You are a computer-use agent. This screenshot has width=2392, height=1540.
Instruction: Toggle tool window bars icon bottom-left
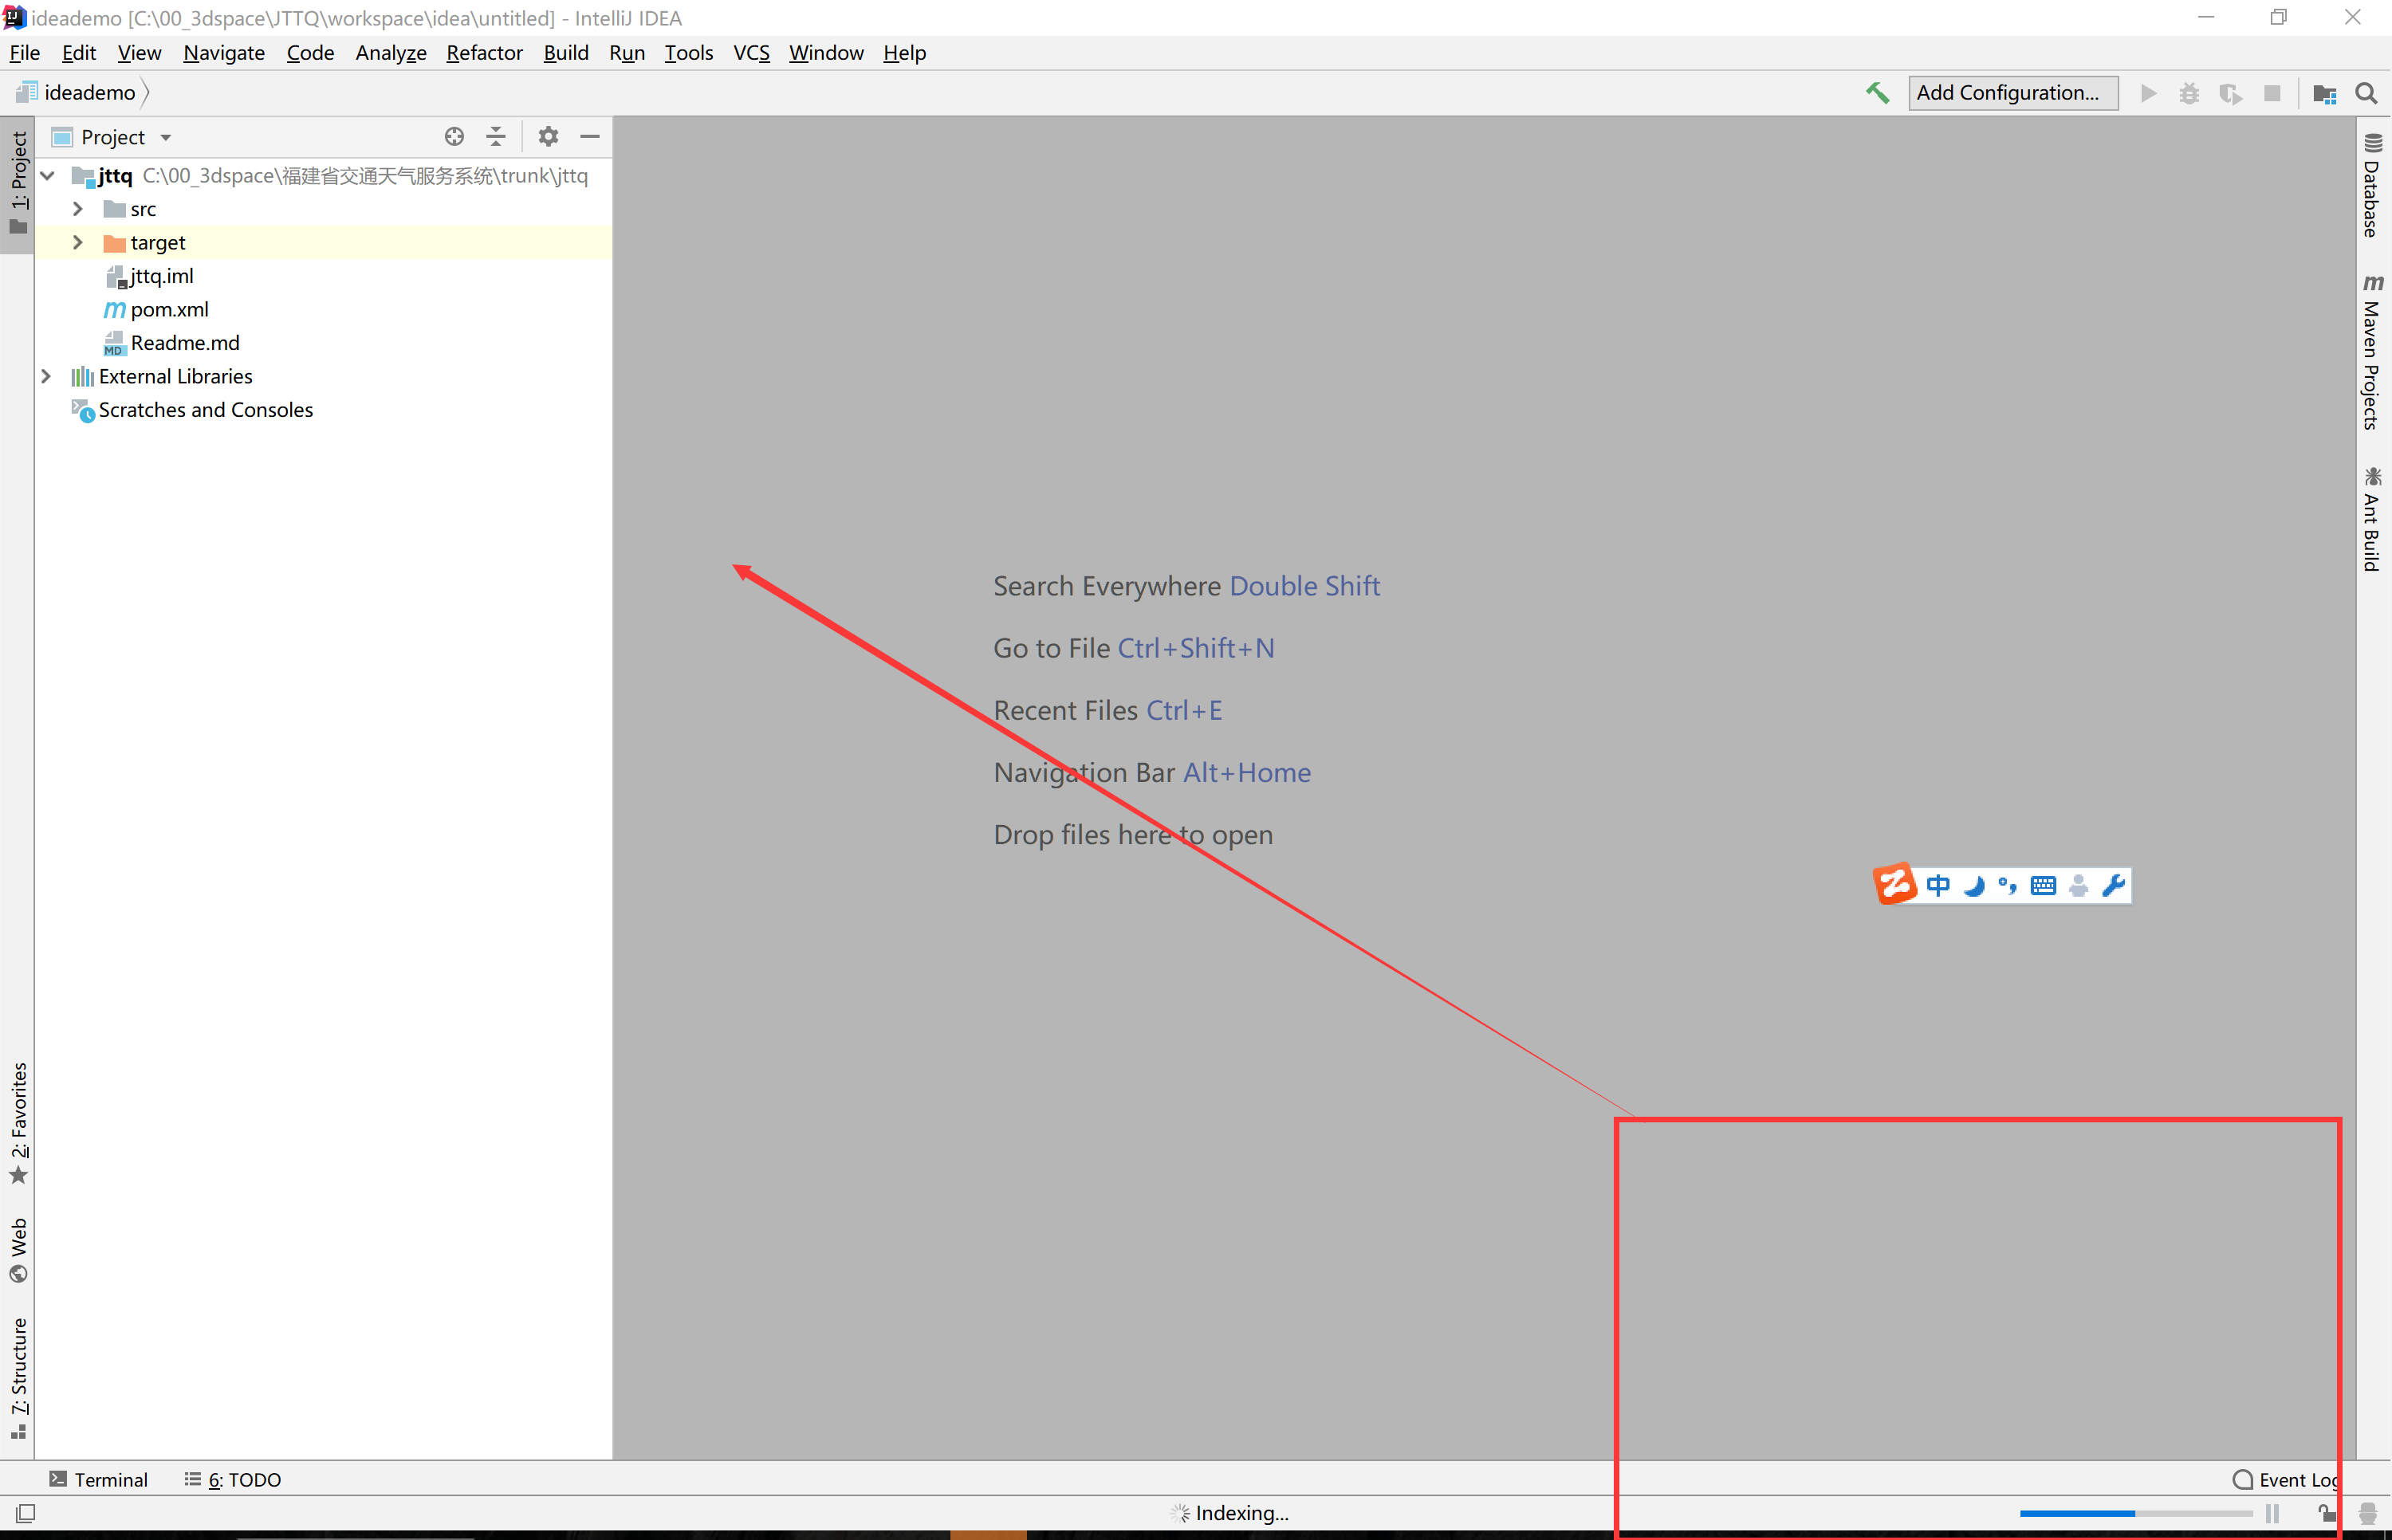click(25, 1513)
